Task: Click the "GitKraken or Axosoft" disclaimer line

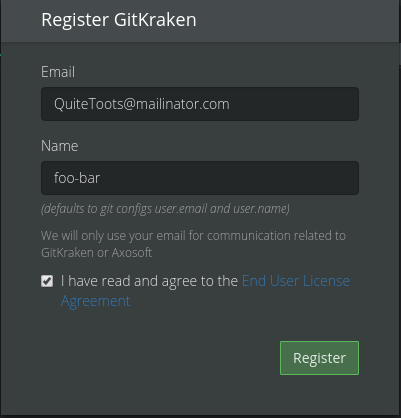Action: click(96, 253)
